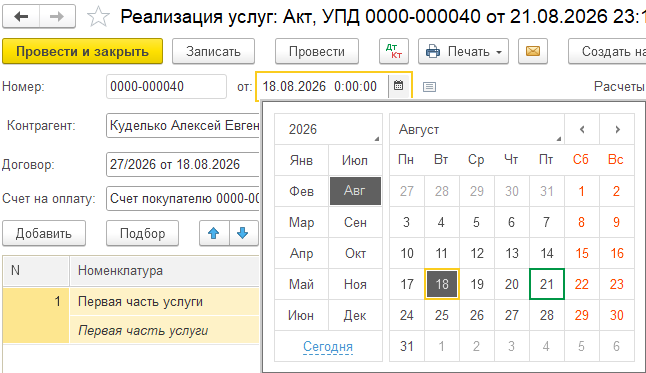Image resolution: width=646 pixels, height=373 pixels.
Task: Select day 17 in August
Action: tap(407, 284)
